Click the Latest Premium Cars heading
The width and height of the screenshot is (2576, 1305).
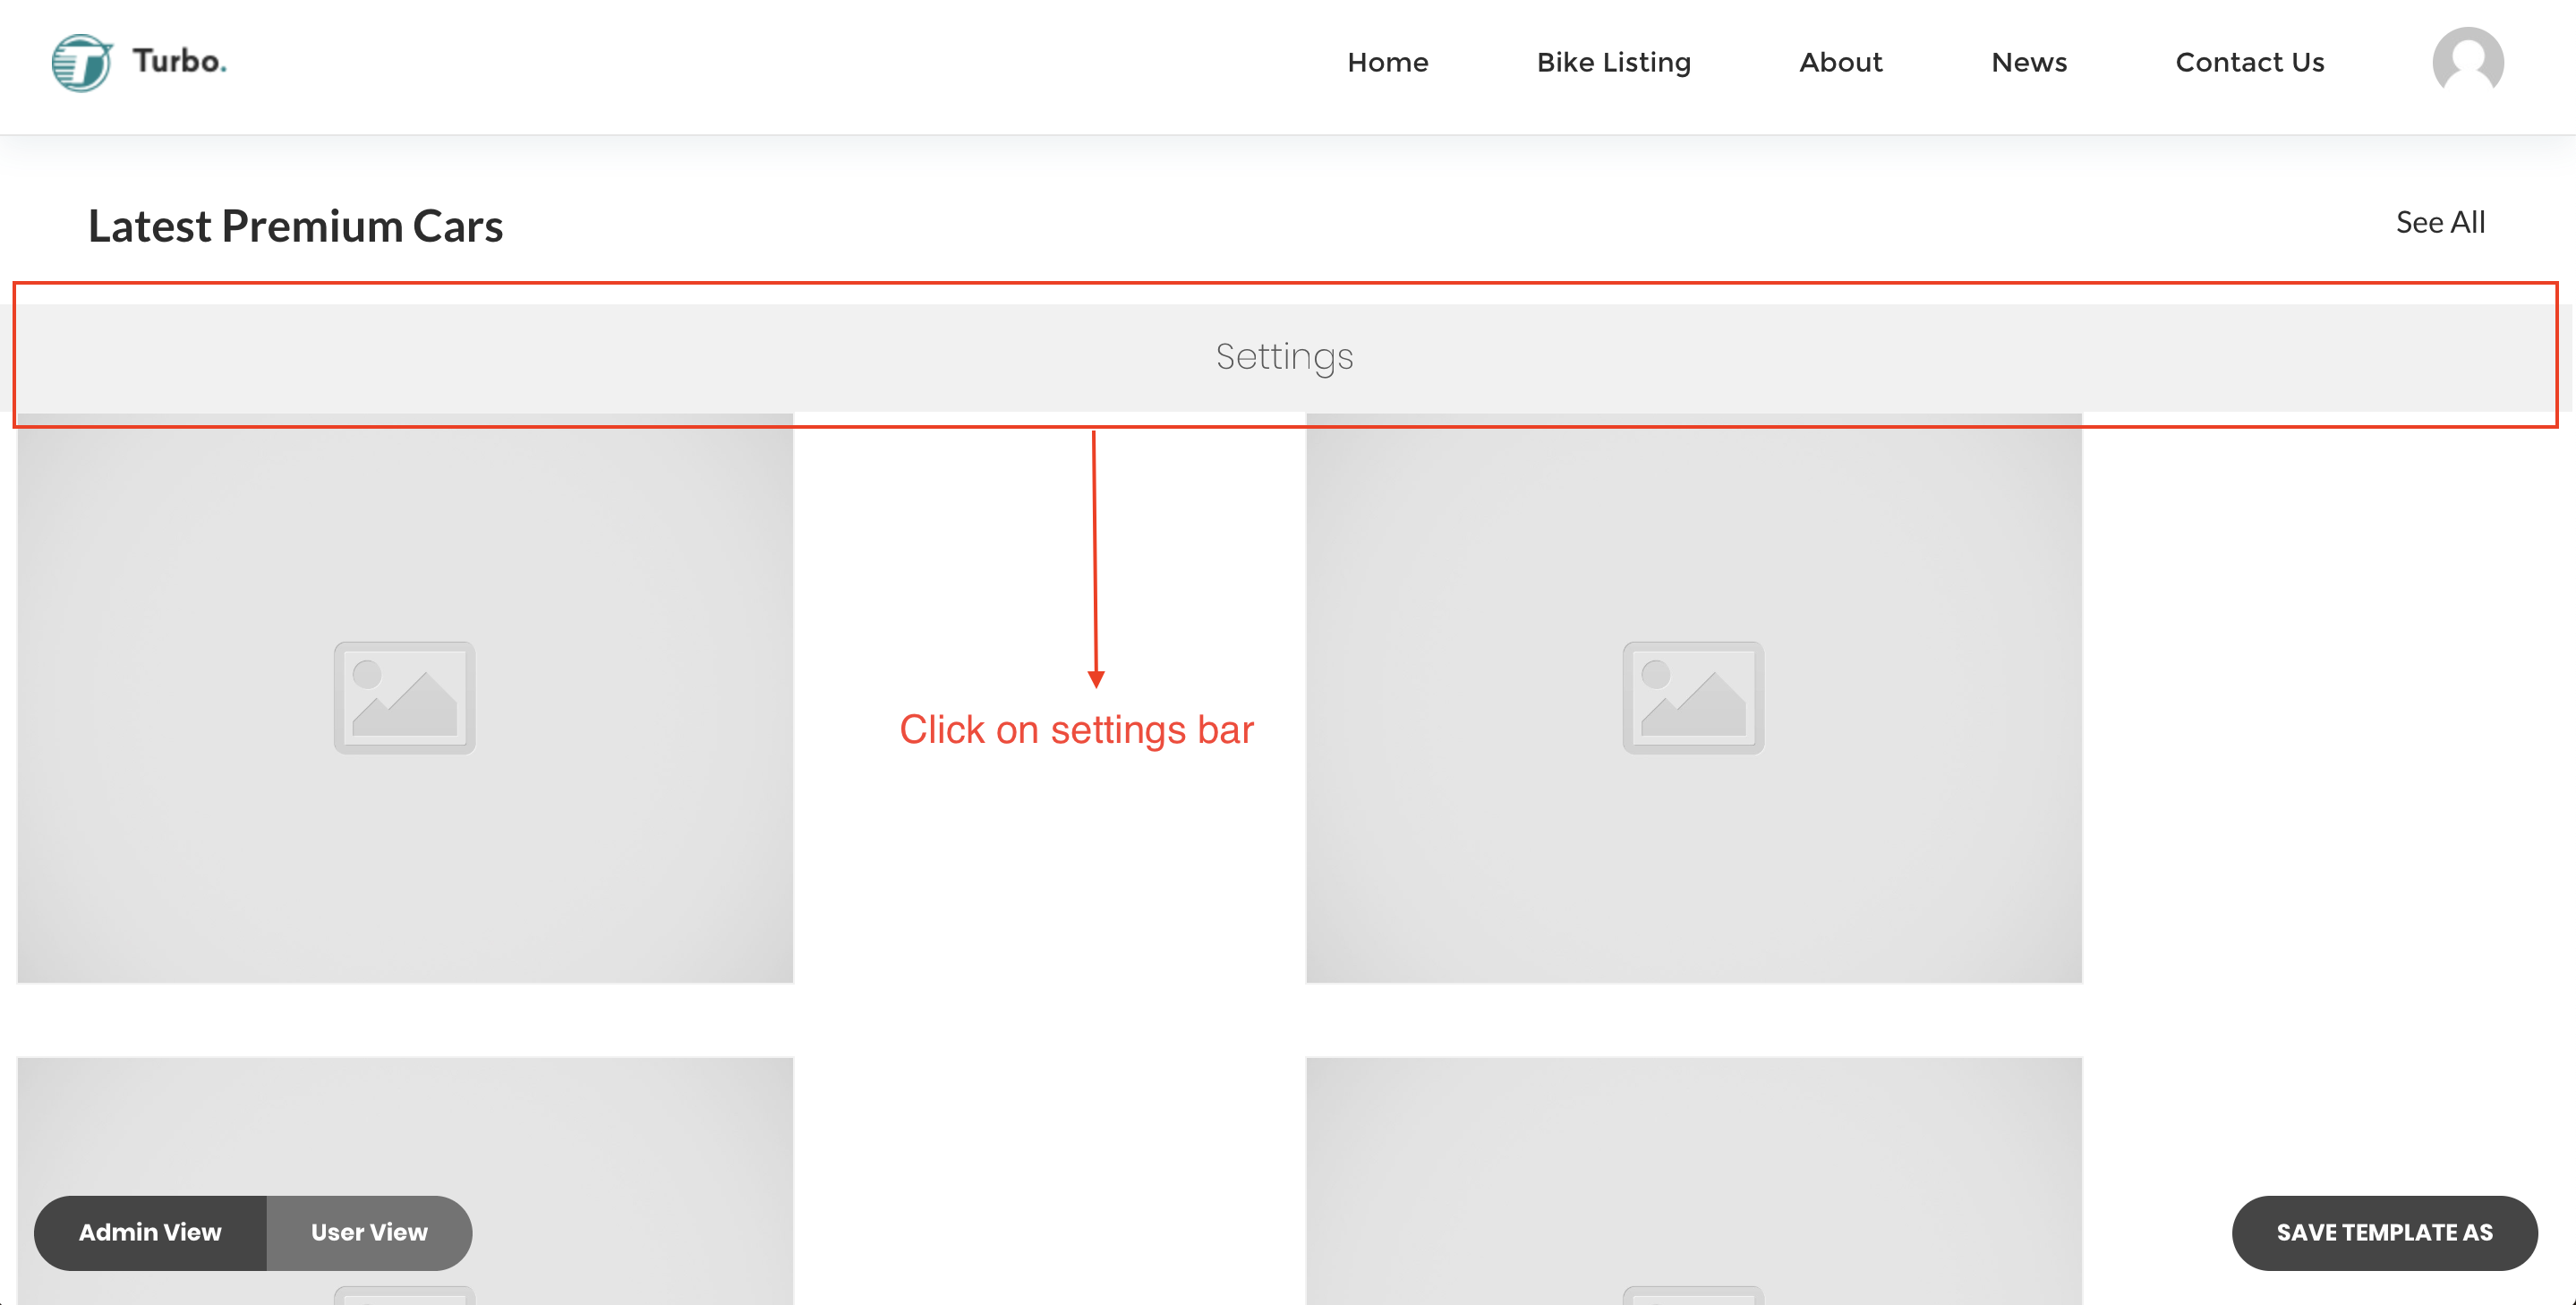(295, 226)
